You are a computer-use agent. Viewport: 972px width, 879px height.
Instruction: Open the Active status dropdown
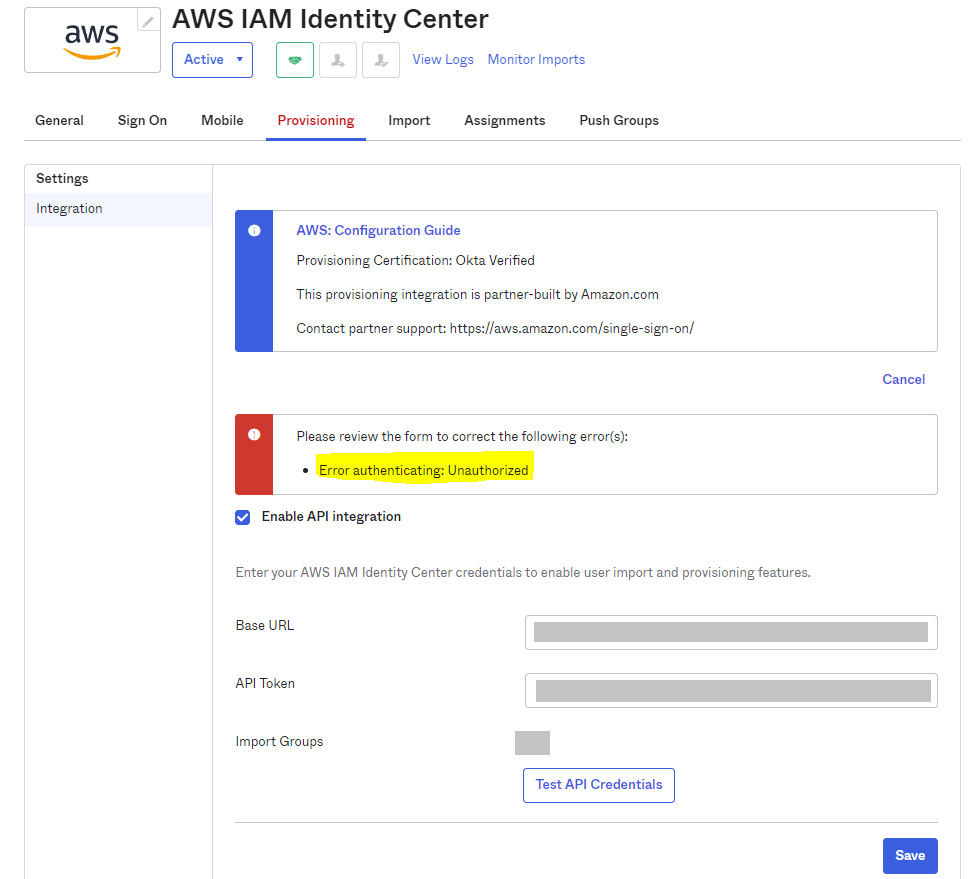(x=213, y=60)
